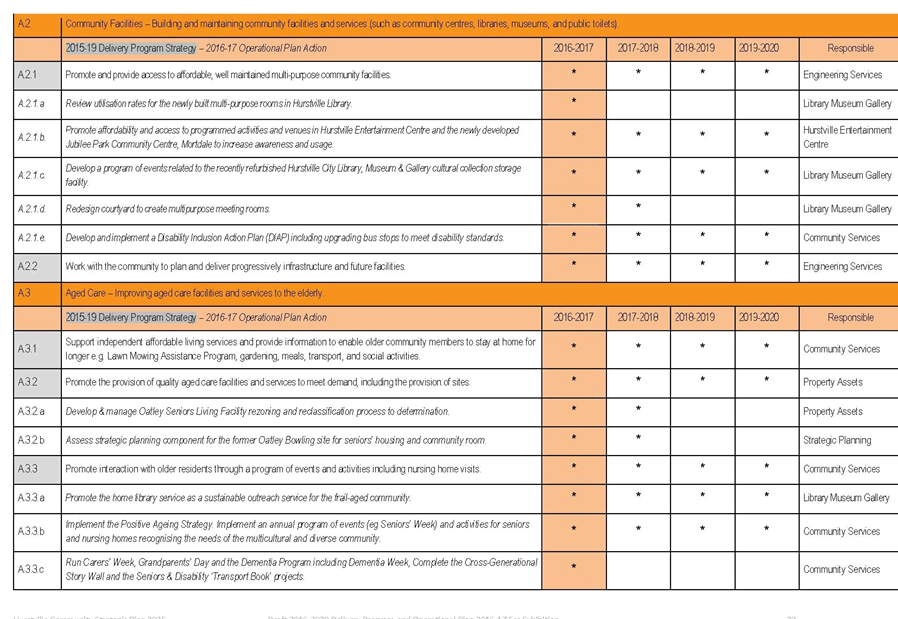
Task: Select the A2.1.c row code cell
Action: tap(37, 175)
